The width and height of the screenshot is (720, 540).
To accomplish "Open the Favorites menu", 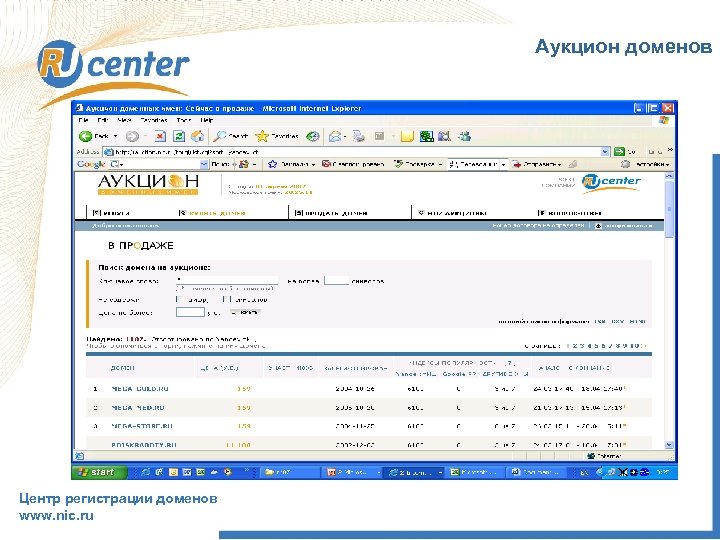I will tap(154, 120).
